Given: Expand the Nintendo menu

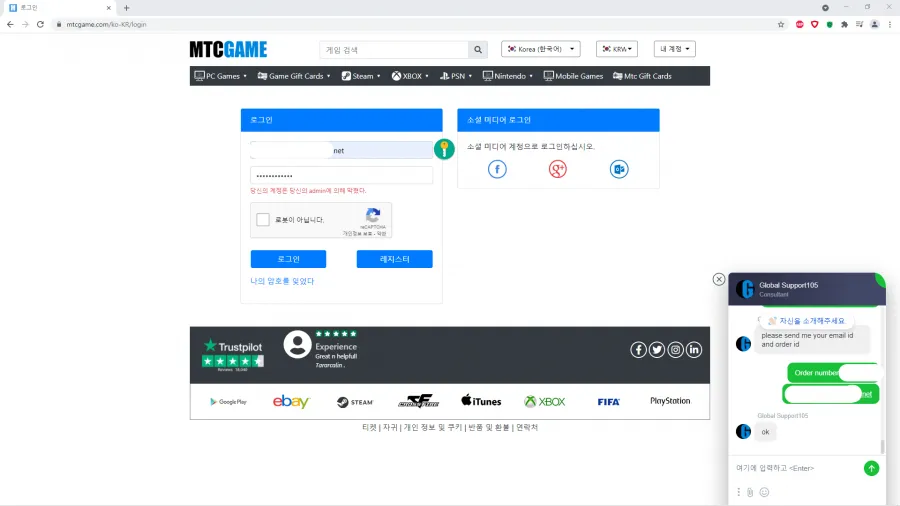Looking at the screenshot, I should point(508,76).
